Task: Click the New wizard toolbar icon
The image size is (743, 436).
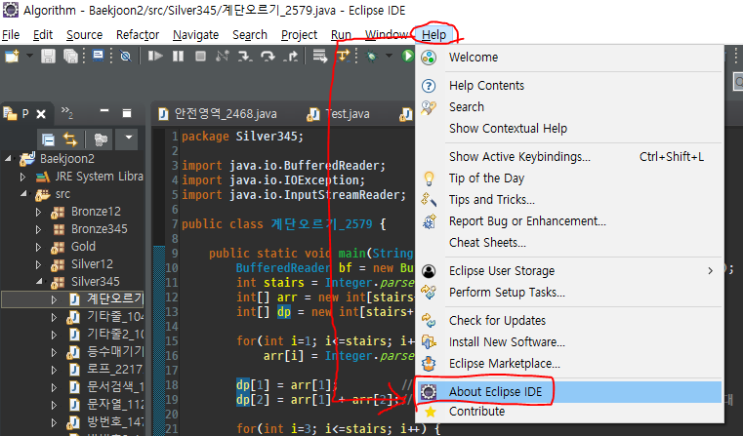Action: 12,56
